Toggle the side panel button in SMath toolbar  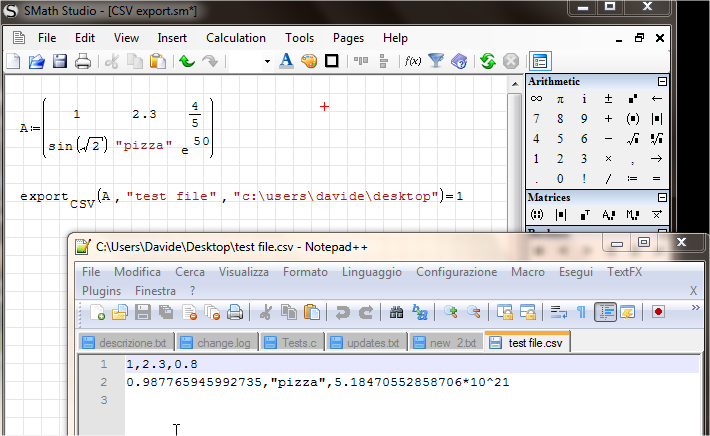(540, 61)
